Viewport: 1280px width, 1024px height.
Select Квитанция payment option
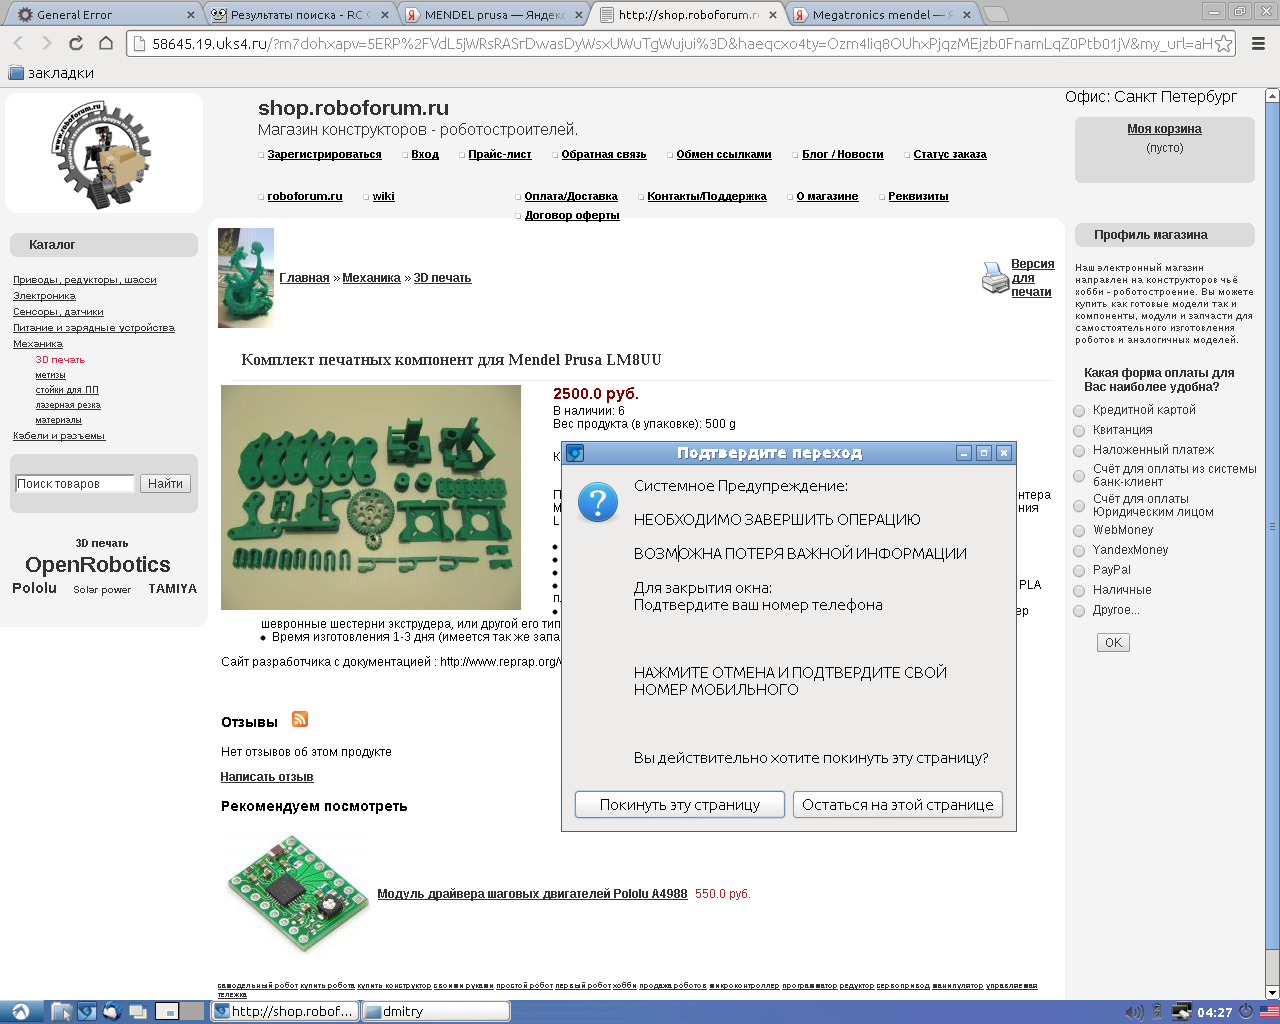coord(1079,431)
